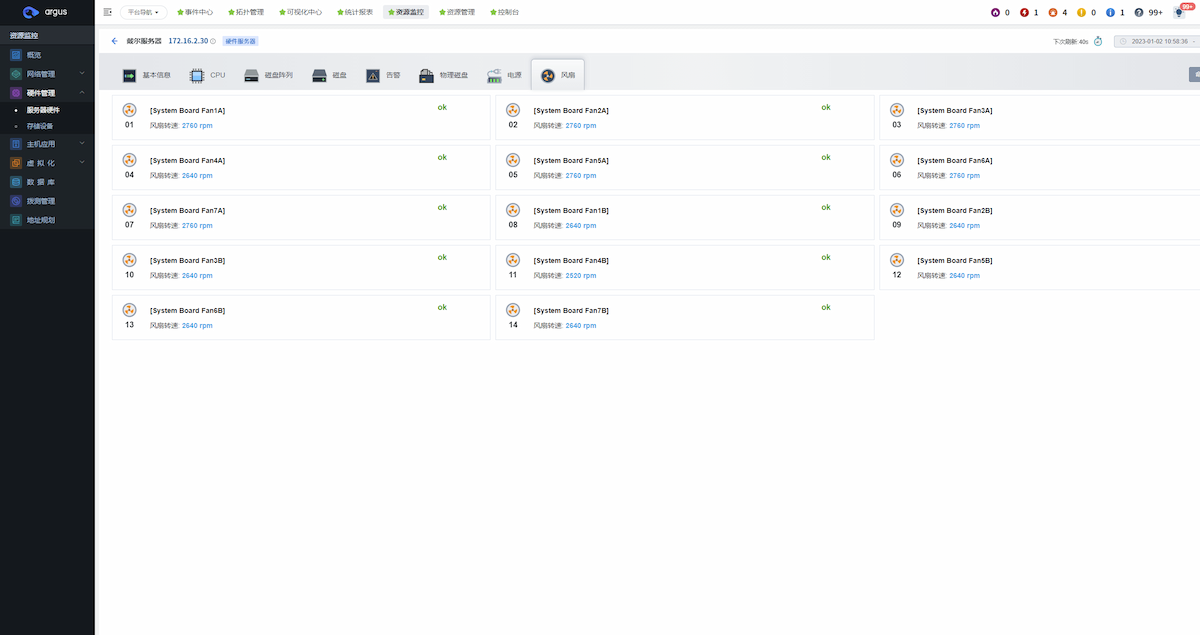Click the info icon next to 172.16.2.30

coord(213,41)
